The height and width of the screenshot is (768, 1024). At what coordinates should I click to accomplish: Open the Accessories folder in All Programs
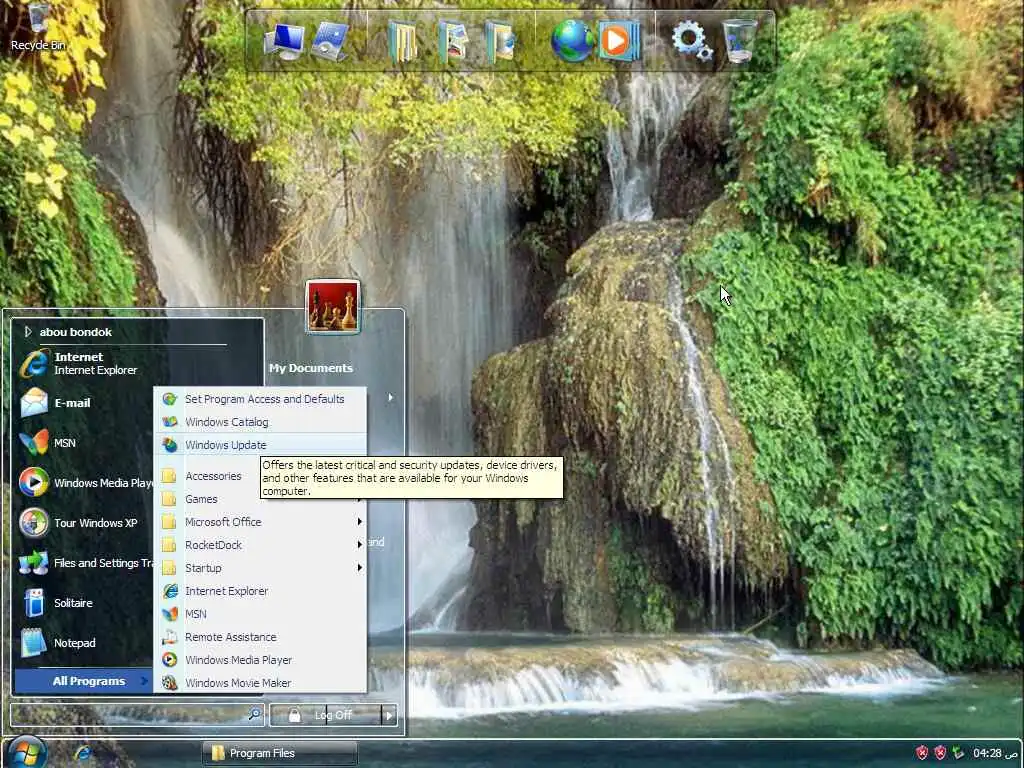208,476
